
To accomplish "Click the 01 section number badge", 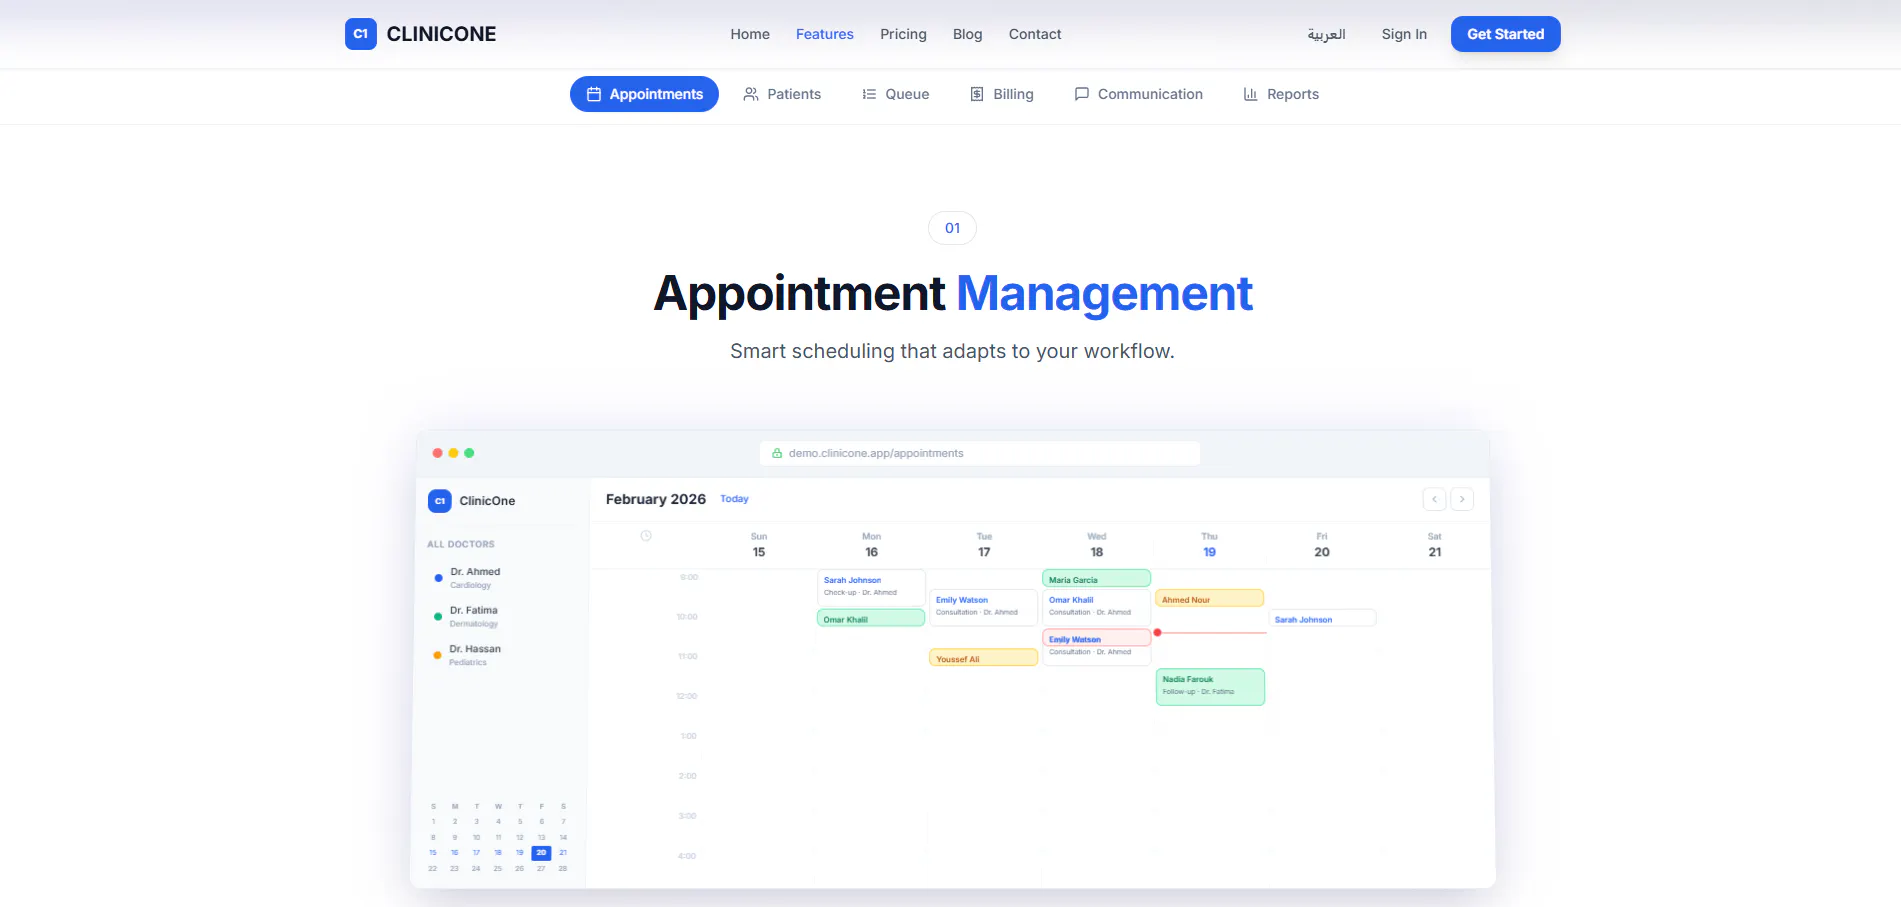I will [x=952, y=228].
